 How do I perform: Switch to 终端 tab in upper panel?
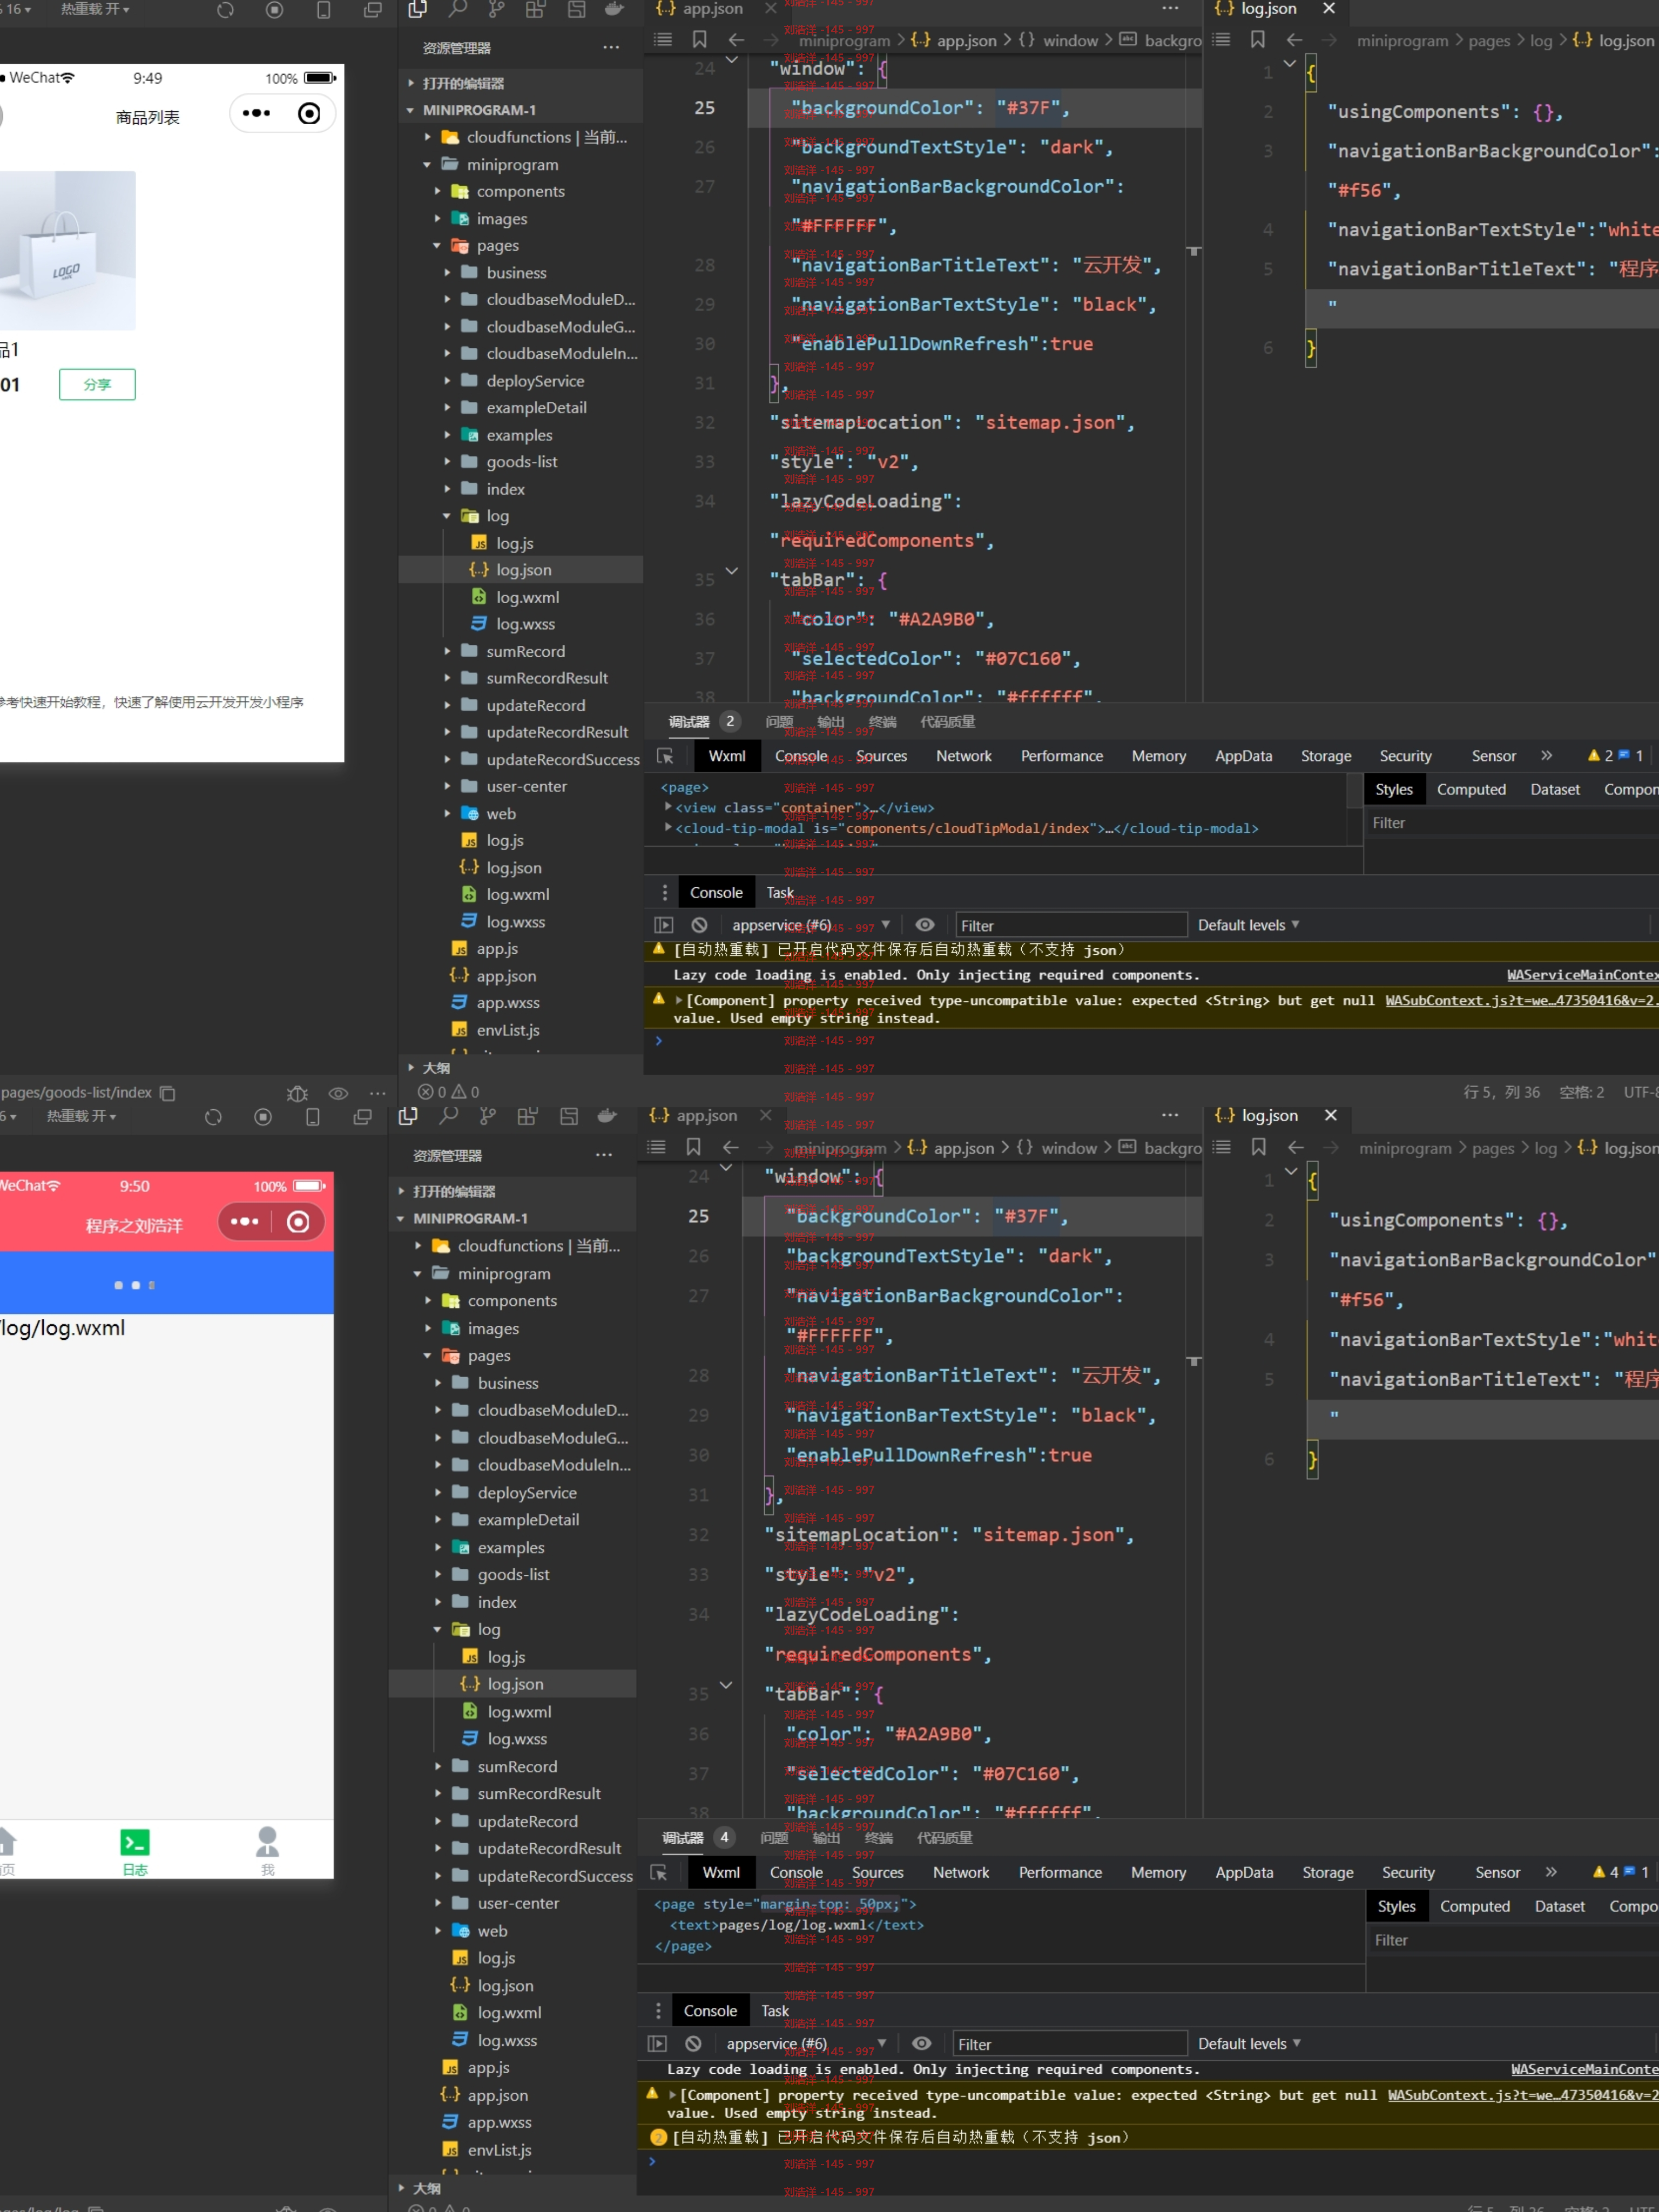click(x=882, y=721)
